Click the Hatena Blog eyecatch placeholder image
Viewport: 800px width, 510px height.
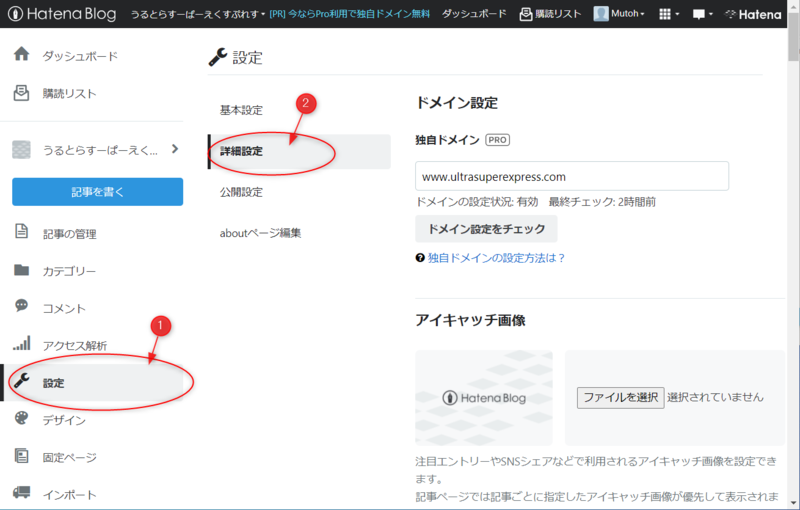click(484, 398)
